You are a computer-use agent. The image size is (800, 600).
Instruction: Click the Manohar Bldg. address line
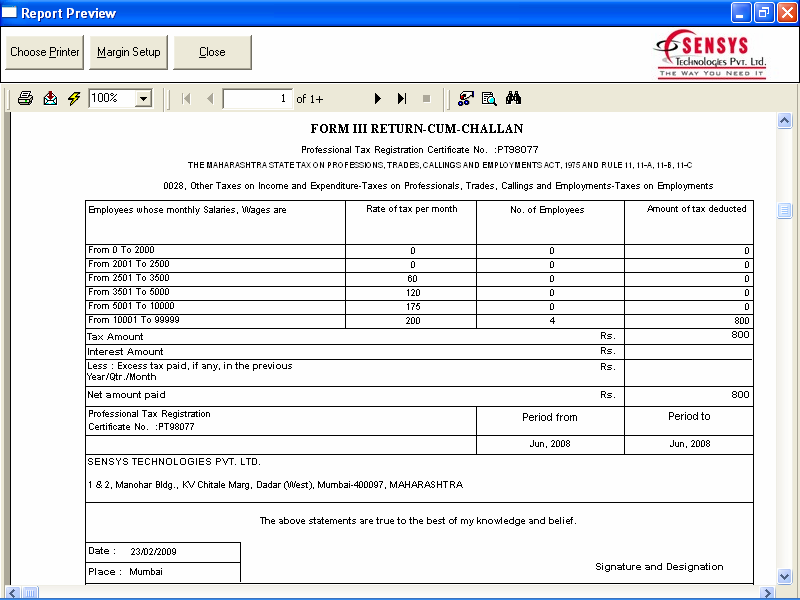coord(275,485)
